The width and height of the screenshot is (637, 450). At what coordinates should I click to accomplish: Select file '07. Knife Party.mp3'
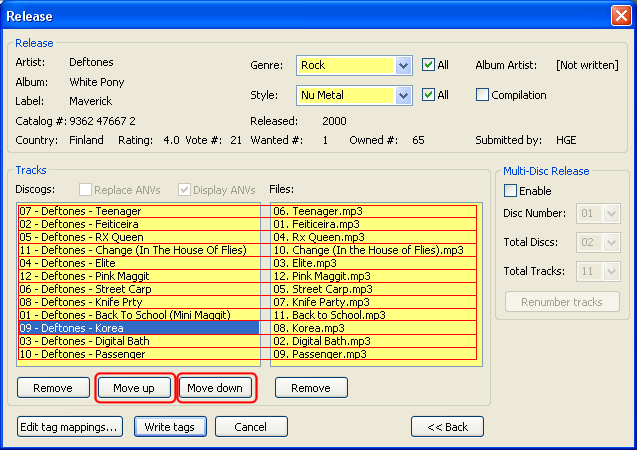click(x=374, y=302)
